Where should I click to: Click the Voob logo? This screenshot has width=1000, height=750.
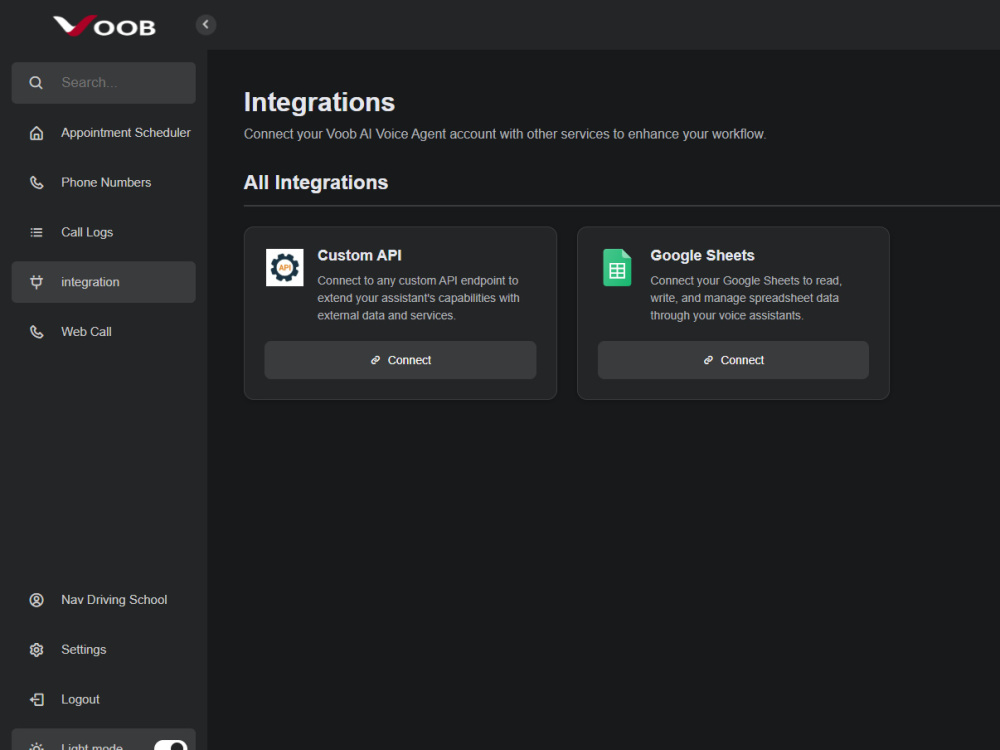(x=105, y=26)
